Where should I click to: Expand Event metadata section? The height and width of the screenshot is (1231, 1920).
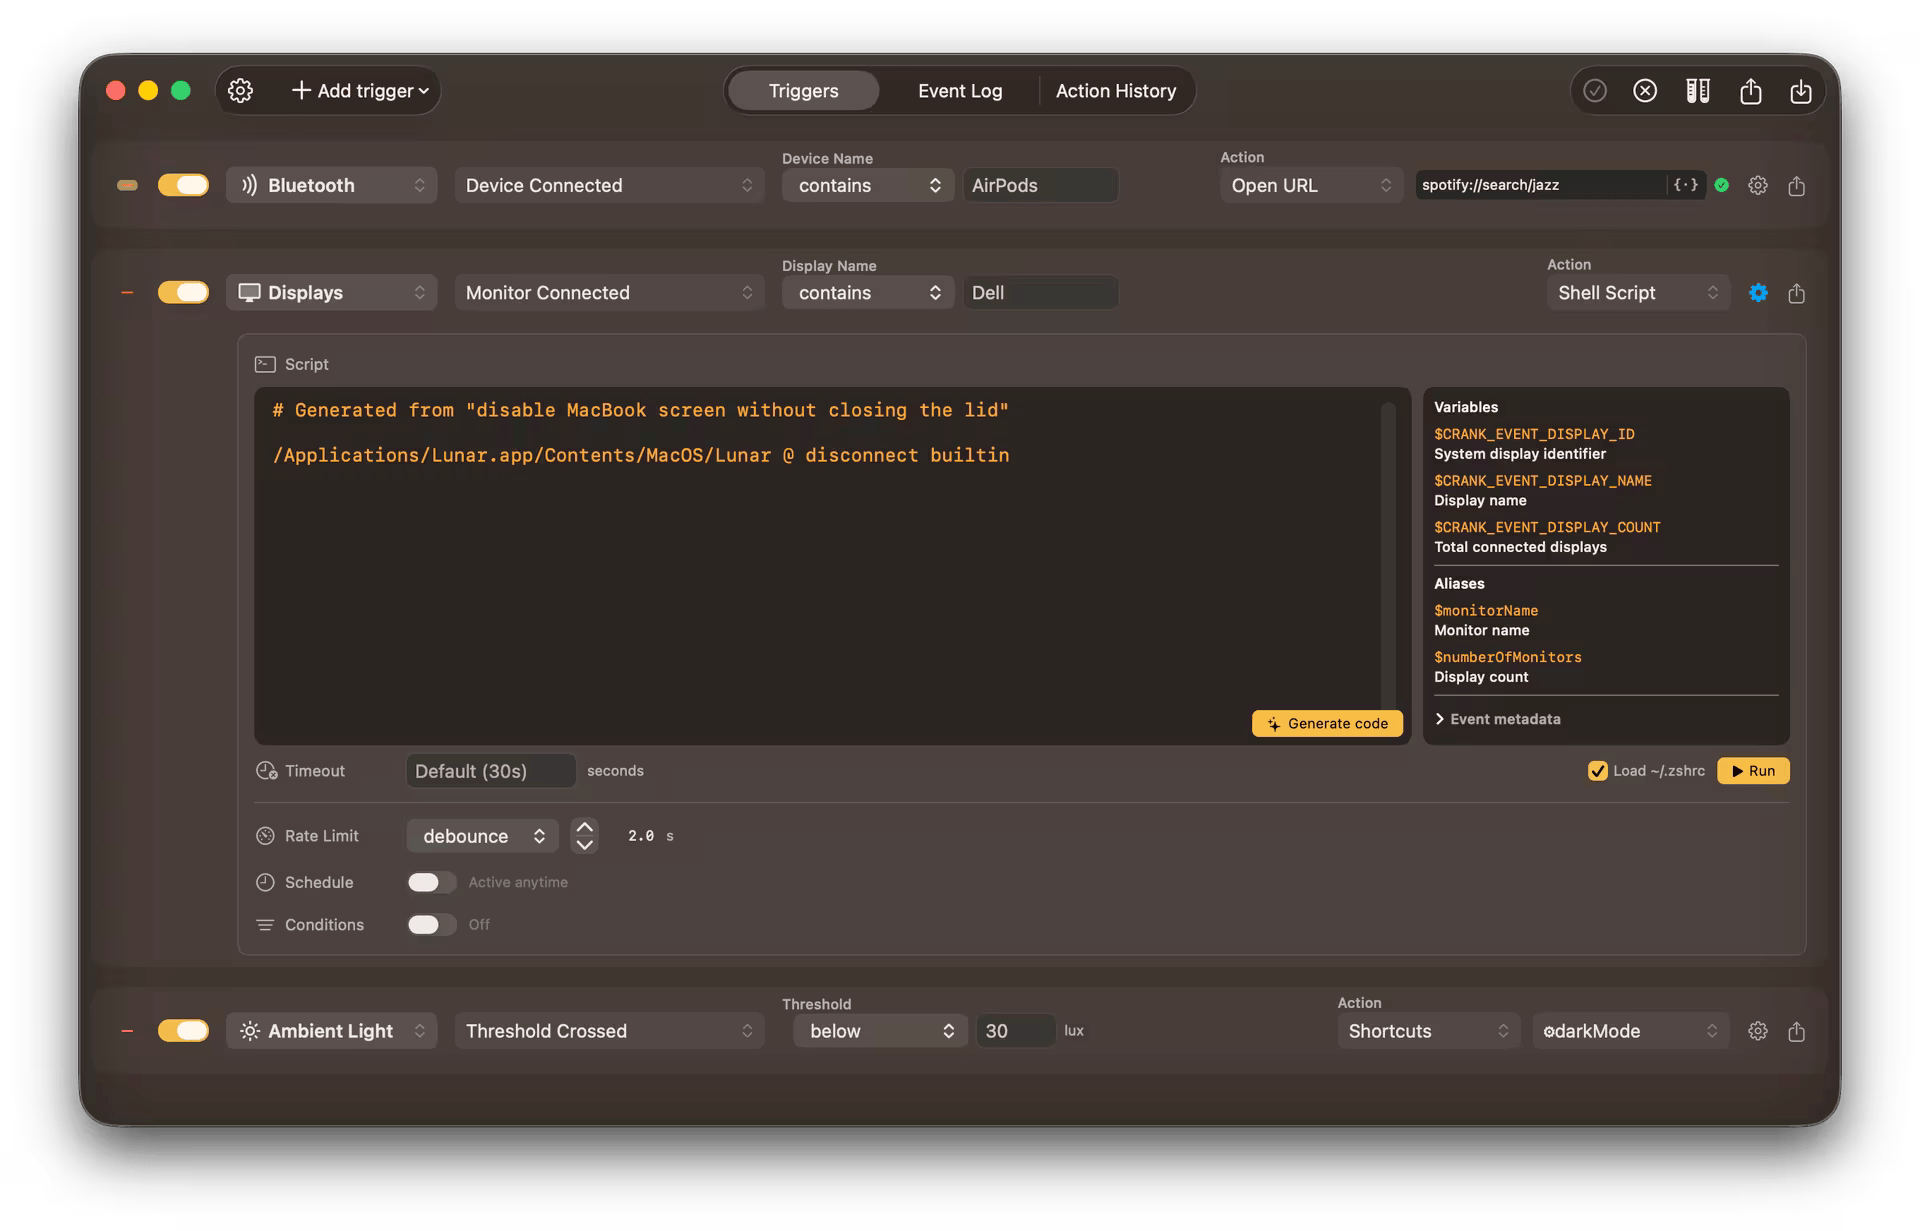coord(1497,719)
